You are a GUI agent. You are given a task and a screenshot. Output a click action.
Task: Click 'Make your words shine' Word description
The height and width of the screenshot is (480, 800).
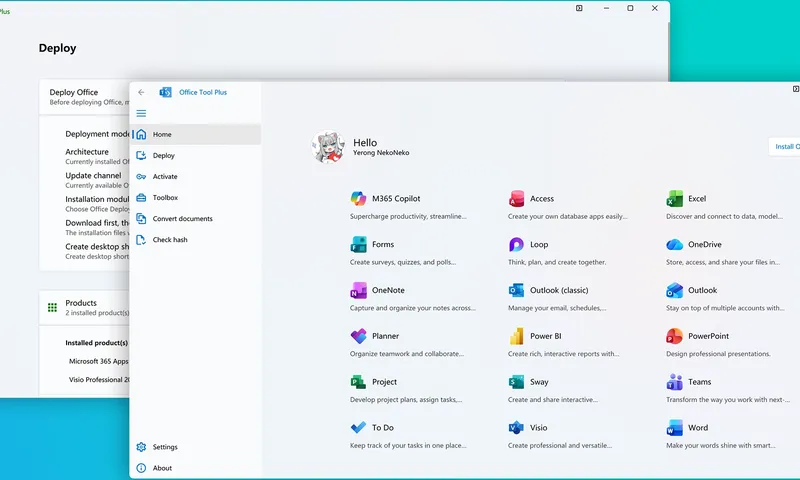(x=721, y=445)
